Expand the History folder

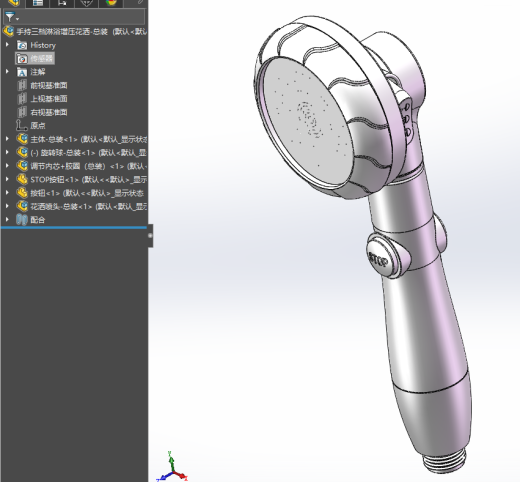pyautogui.click(x=7, y=44)
